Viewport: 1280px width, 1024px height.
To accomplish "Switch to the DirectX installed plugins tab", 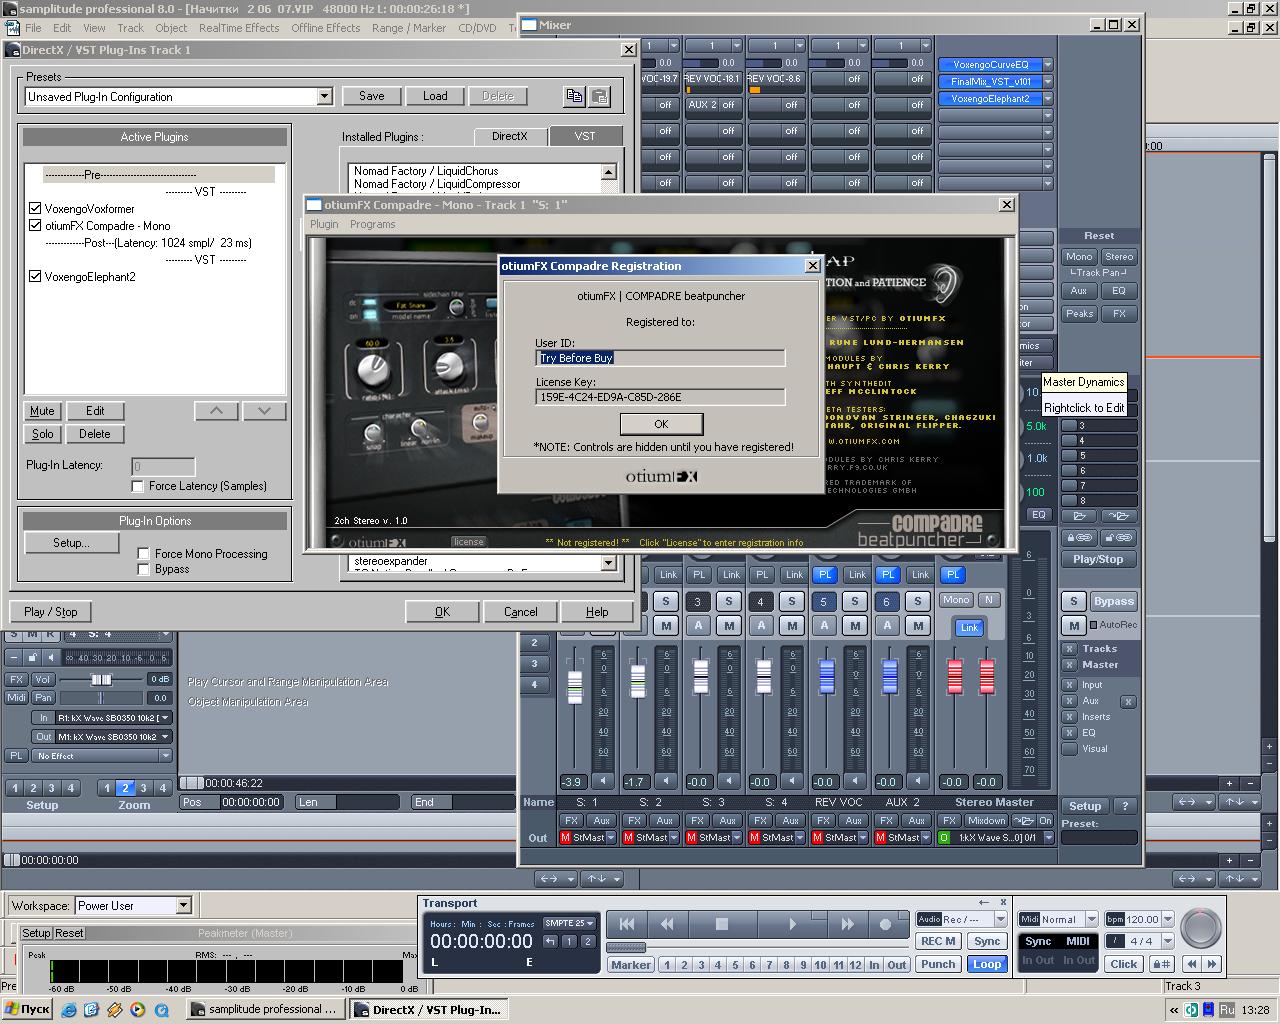I will click(x=509, y=136).
